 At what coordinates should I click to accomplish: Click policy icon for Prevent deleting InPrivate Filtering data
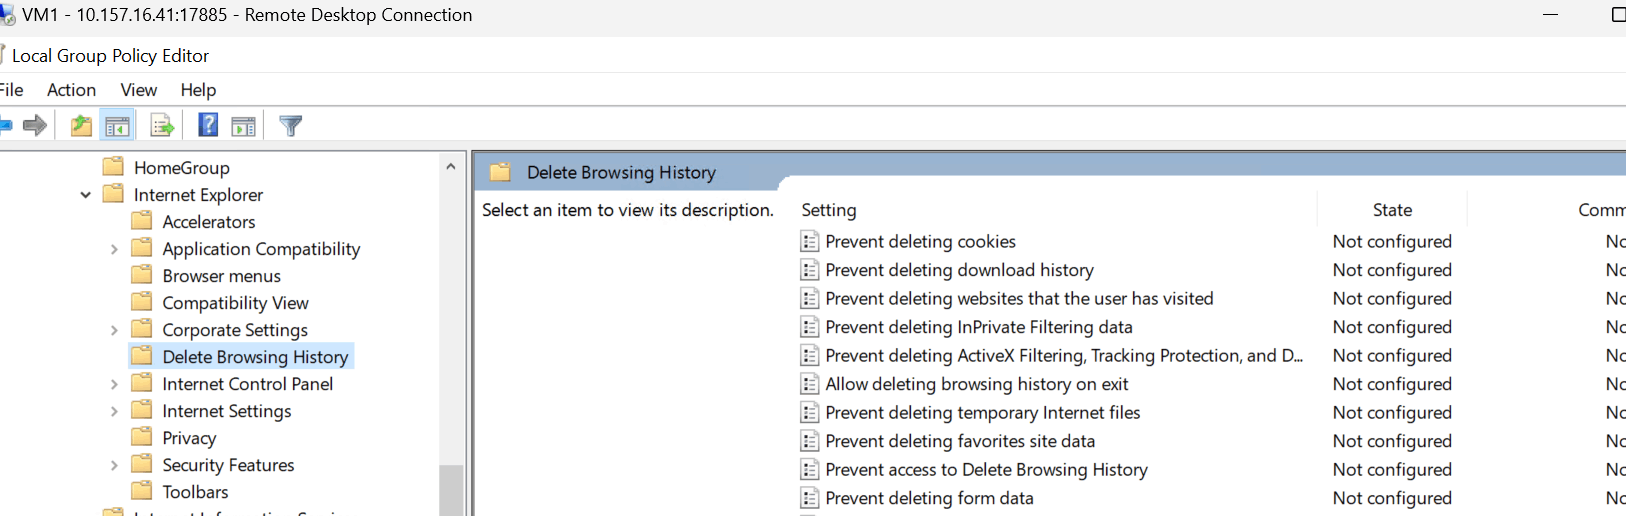point(810,327)
